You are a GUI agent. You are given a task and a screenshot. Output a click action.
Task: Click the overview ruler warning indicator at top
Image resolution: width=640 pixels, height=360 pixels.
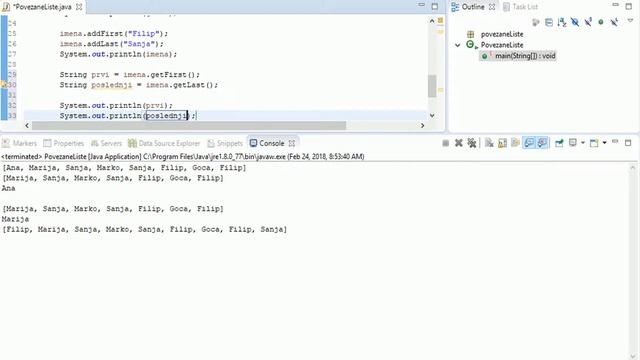tap(440, 20)
